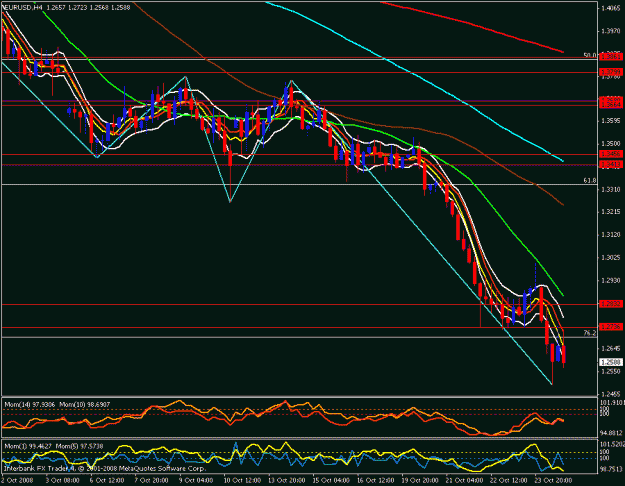Click the 1.3970 price axis label
The width and height of the screenshot is (625, 486).
611,31
